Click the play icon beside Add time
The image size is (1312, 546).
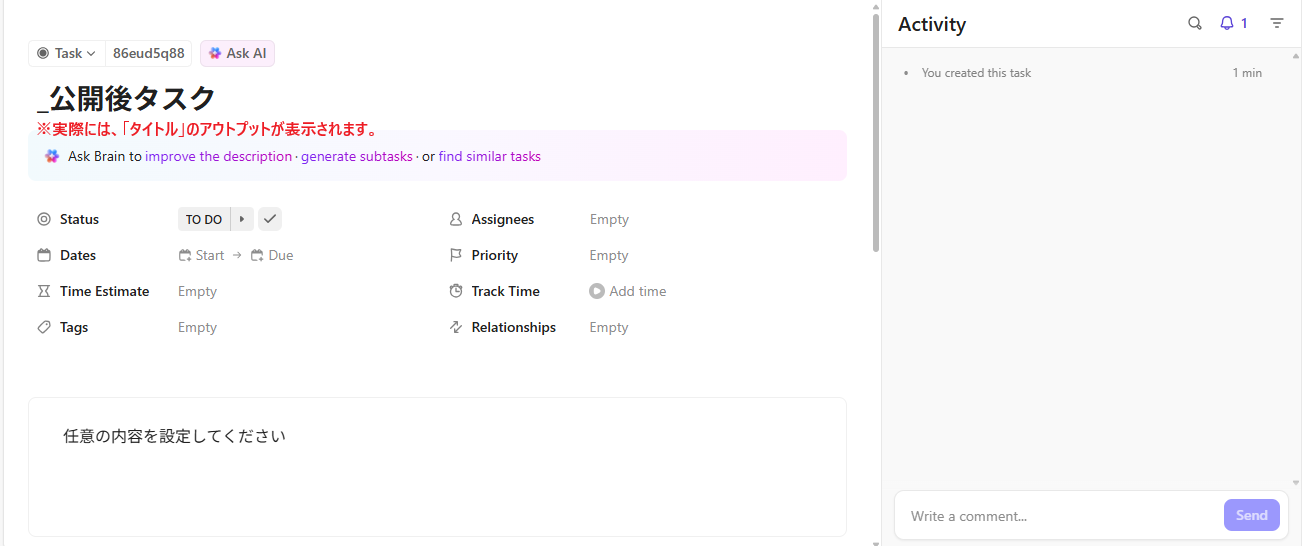(x=597, y=291)
